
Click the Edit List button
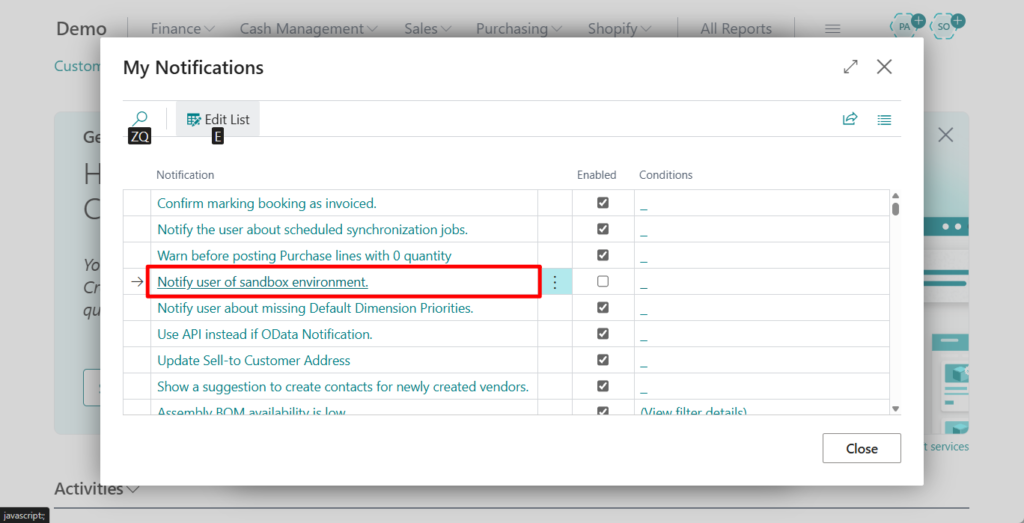click(x=218, y=119)
